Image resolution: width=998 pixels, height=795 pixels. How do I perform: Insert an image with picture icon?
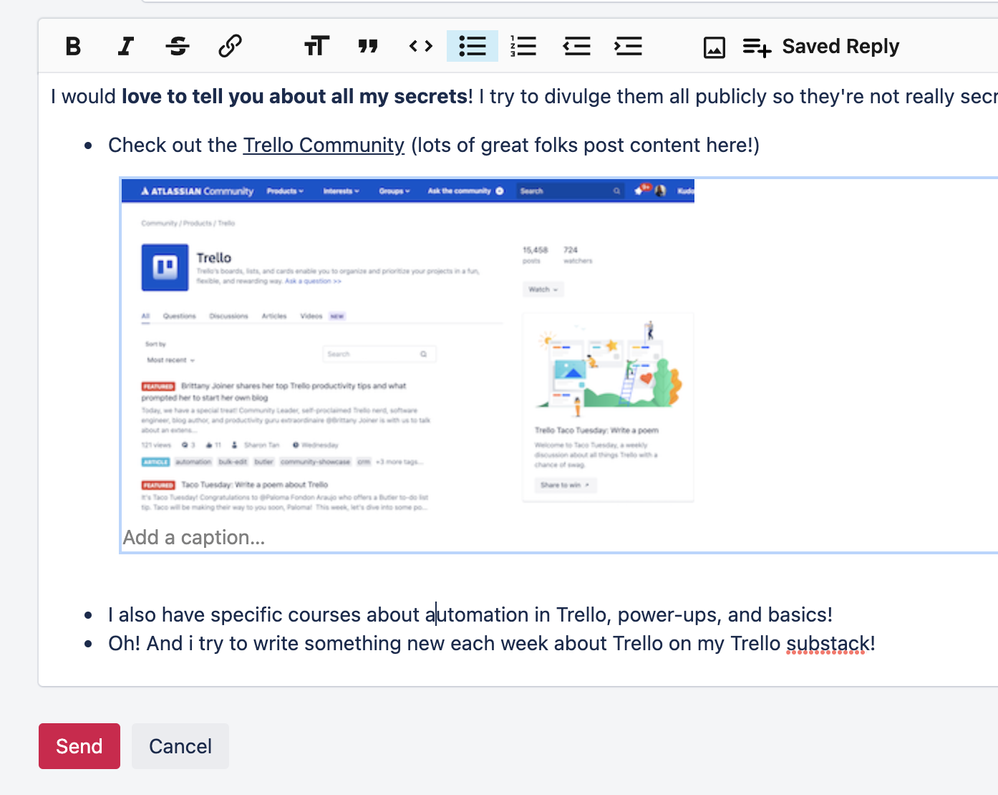[x=714, y=47]
